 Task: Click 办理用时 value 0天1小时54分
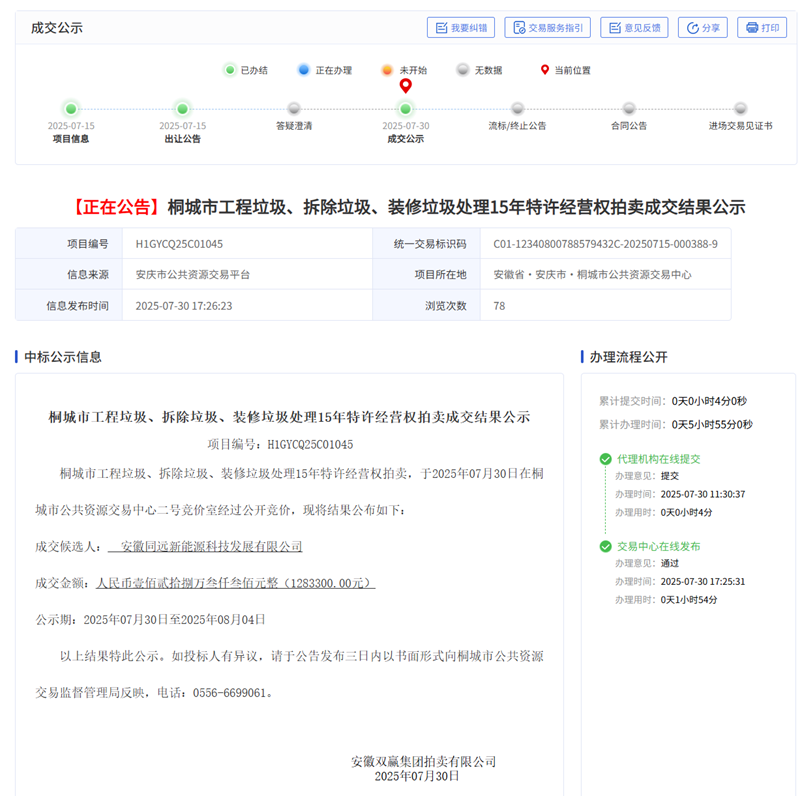(688, 600)
